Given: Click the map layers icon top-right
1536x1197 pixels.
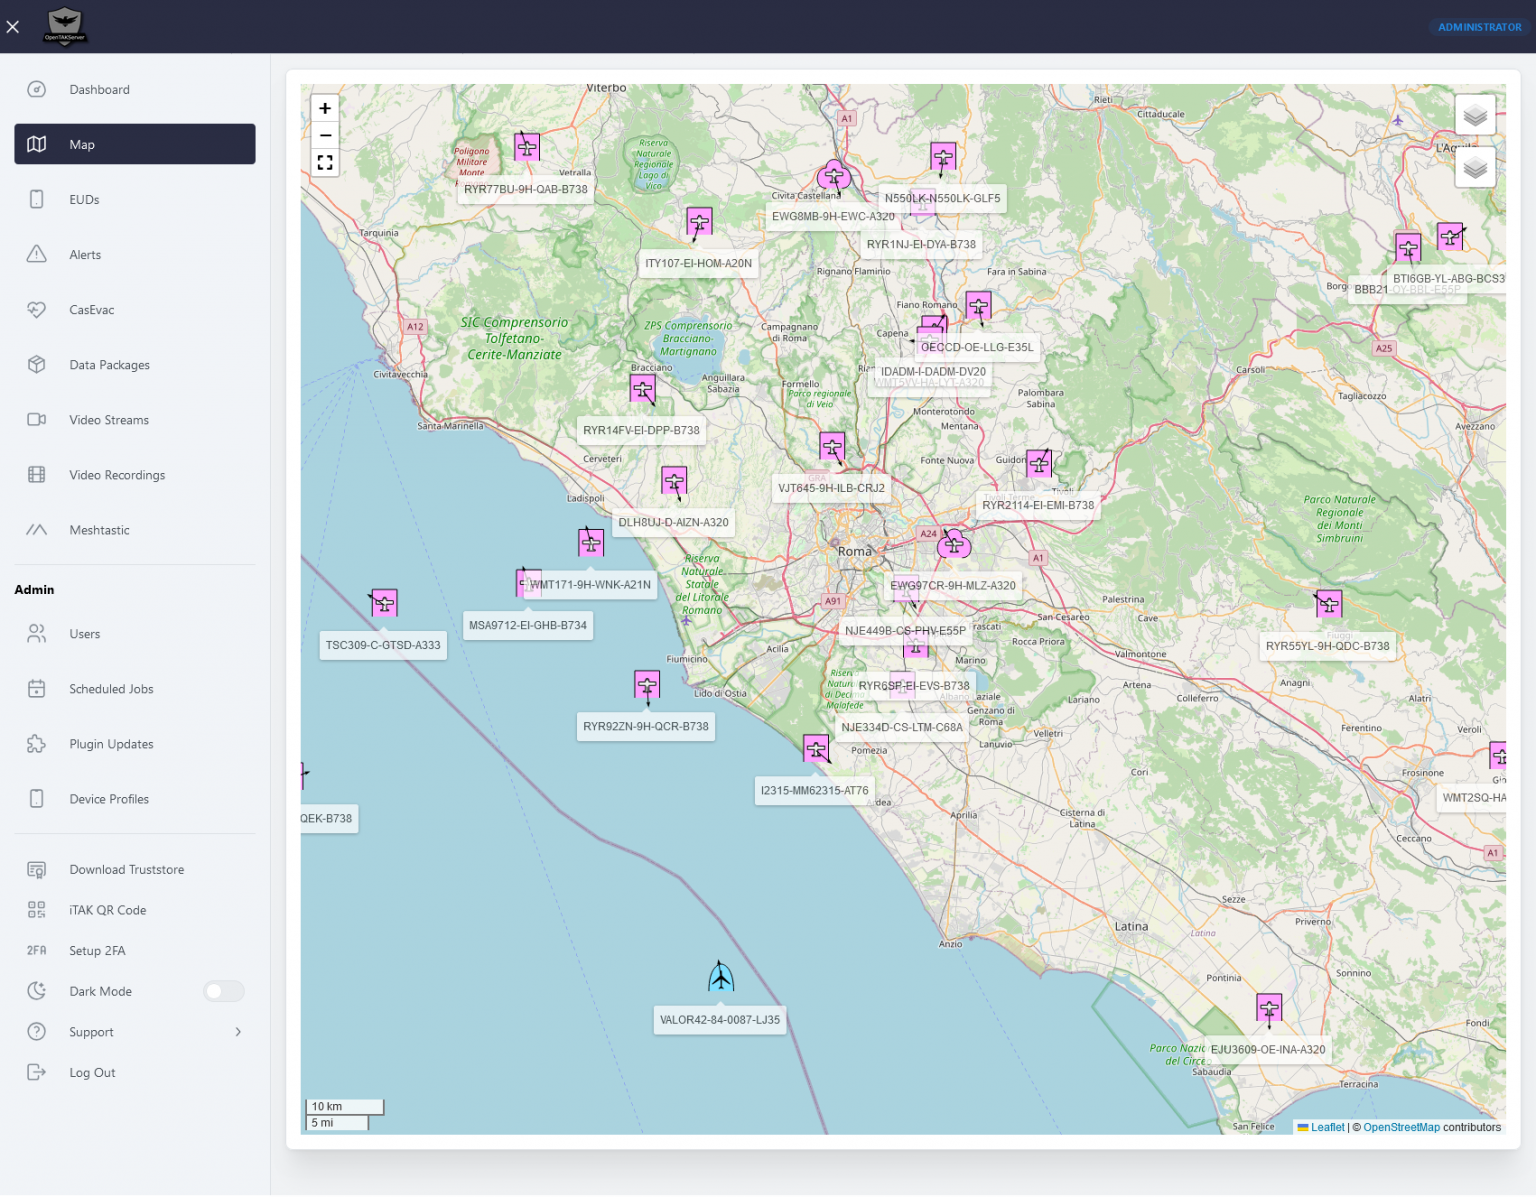Looking at the screenshot, I should [1475, 114].
